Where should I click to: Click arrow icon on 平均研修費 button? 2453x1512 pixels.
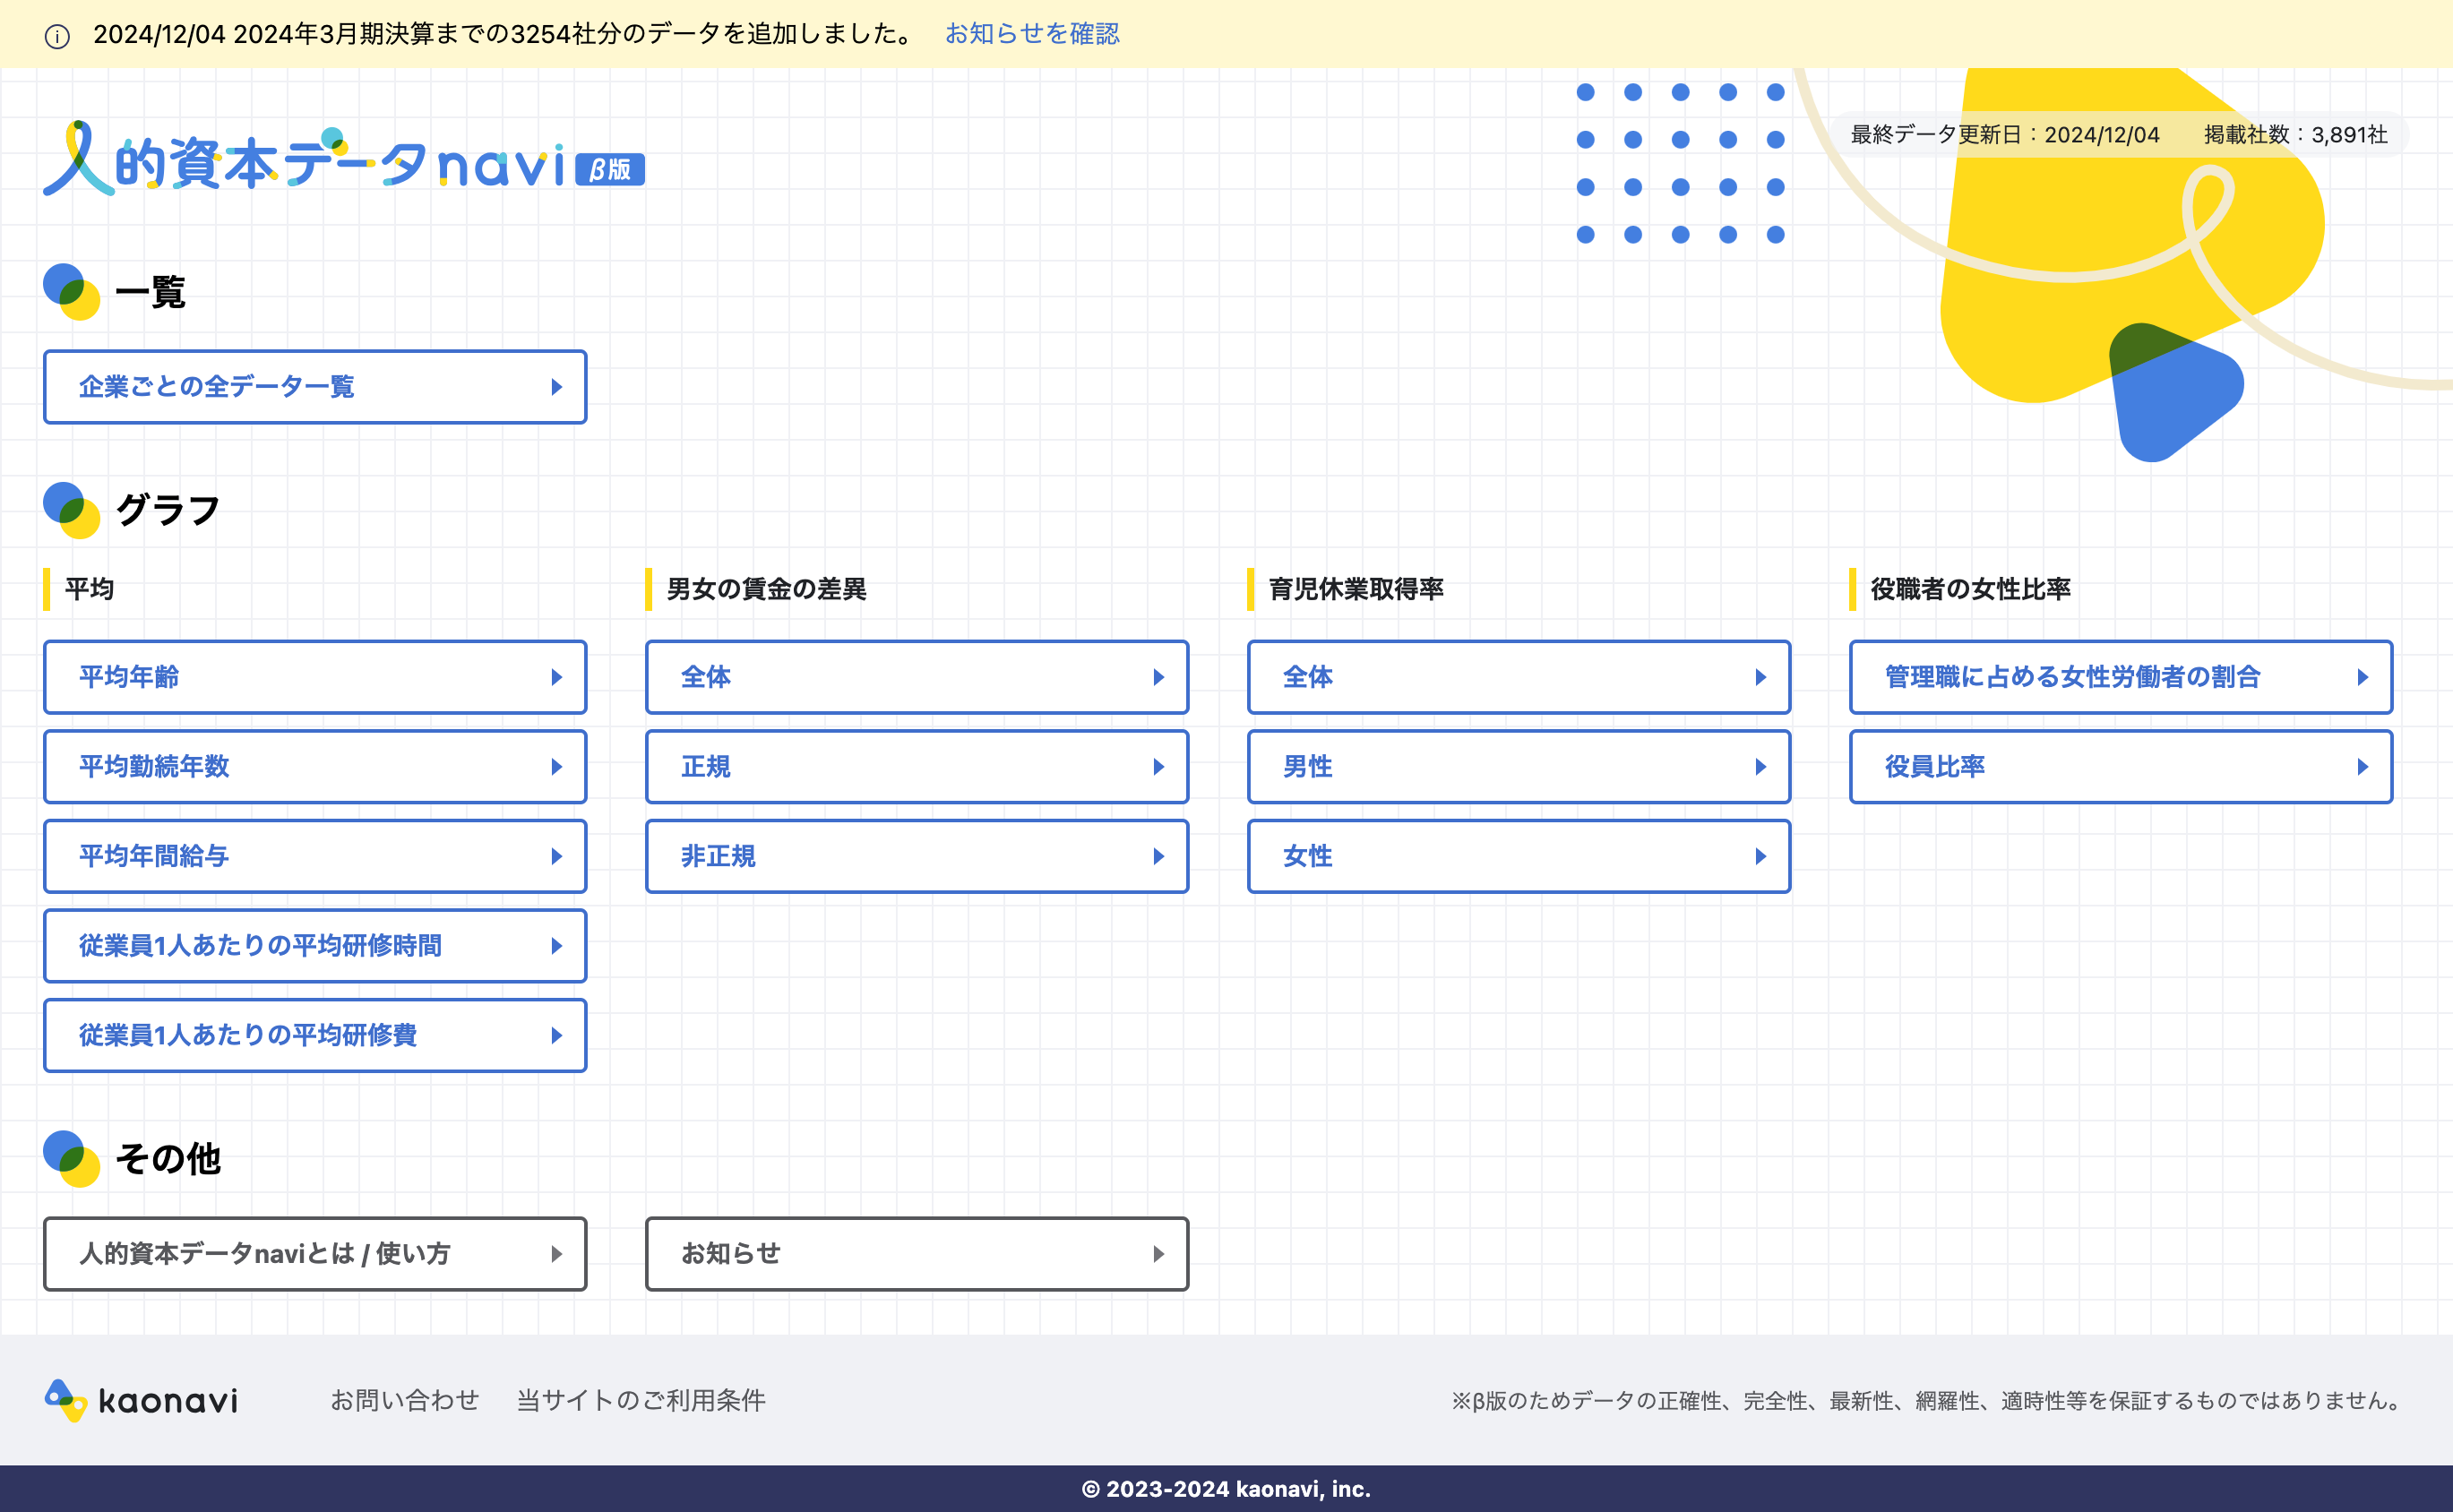pos(557,1035)
